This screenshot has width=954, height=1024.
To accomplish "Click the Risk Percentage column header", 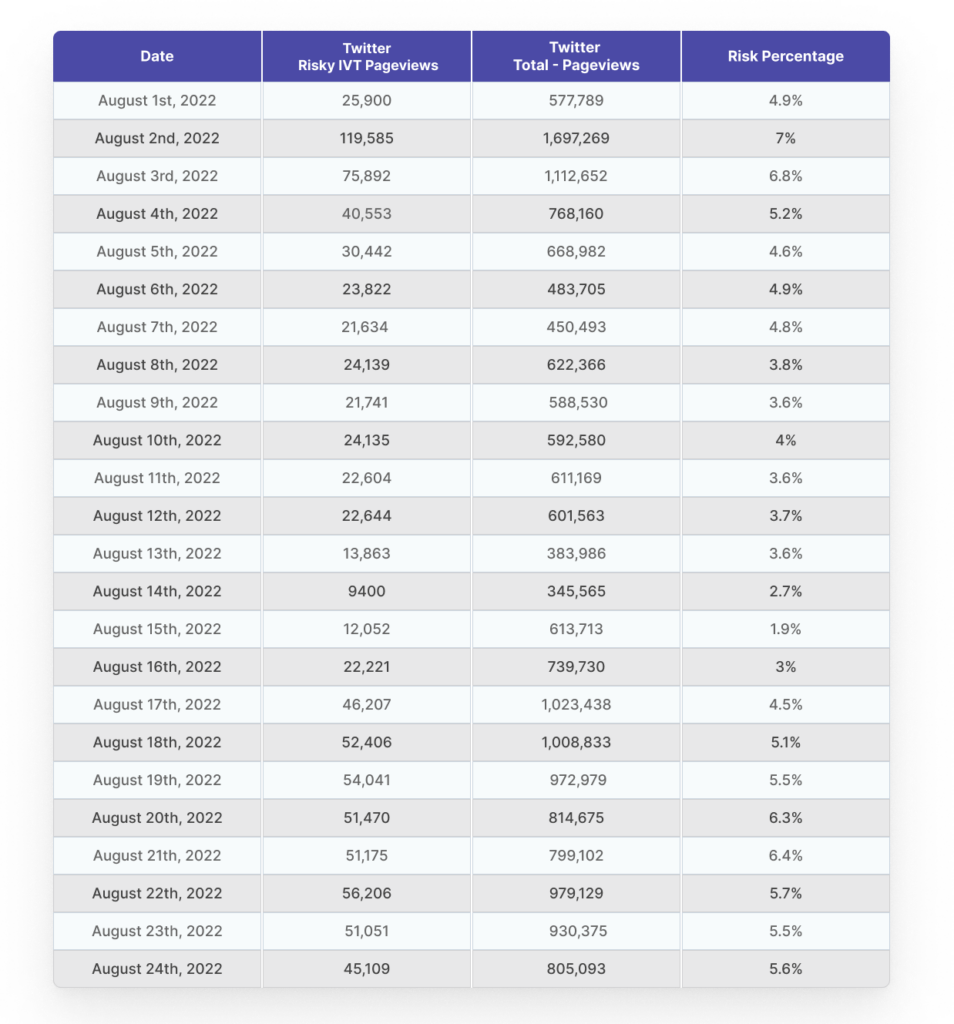I will [785, 56].
